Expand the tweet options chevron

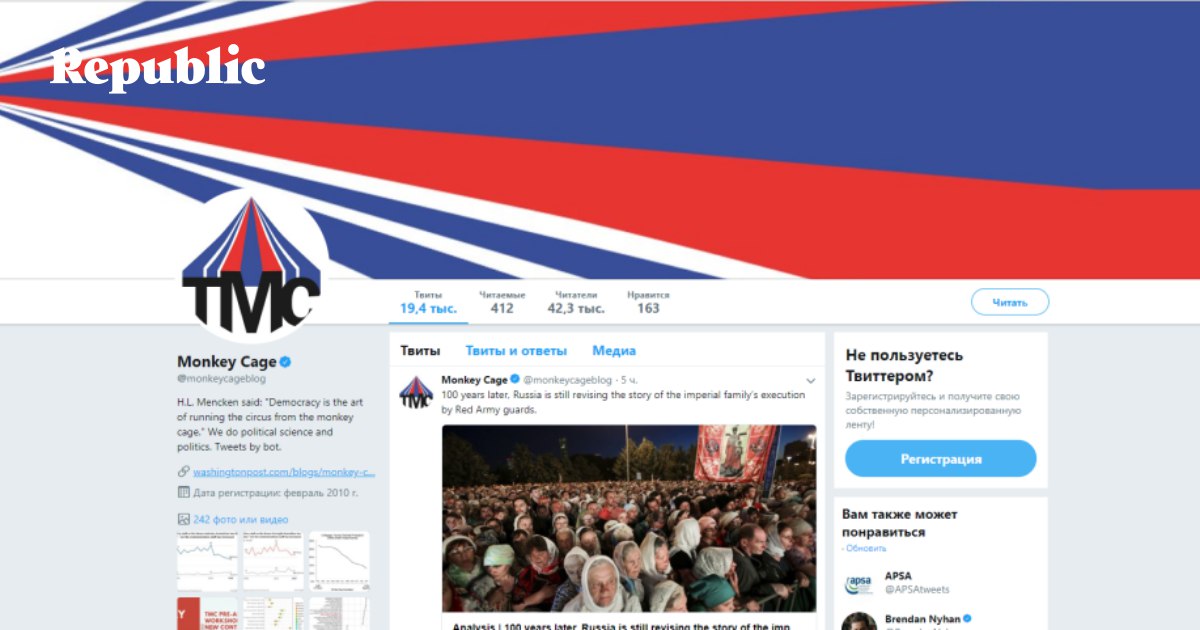click(810, 380)
